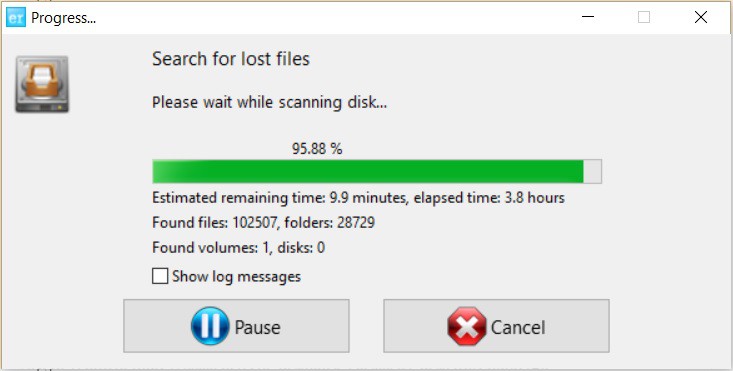Minimize the Progress window
Screen dimensions: 733x371
(x=588, y=17)
